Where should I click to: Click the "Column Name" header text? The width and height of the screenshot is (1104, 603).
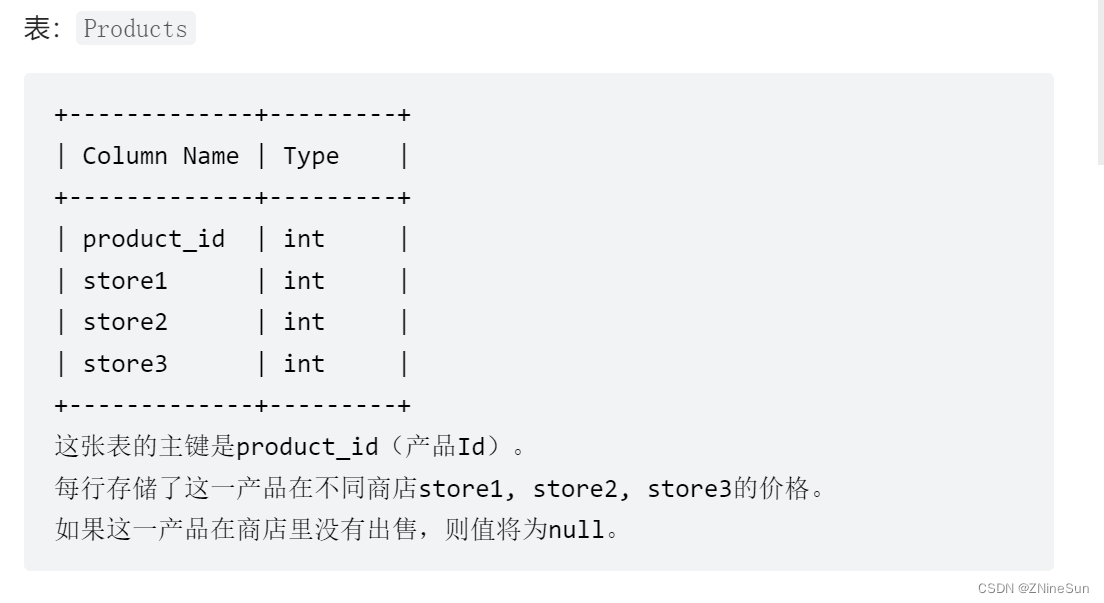click(160, 156)
